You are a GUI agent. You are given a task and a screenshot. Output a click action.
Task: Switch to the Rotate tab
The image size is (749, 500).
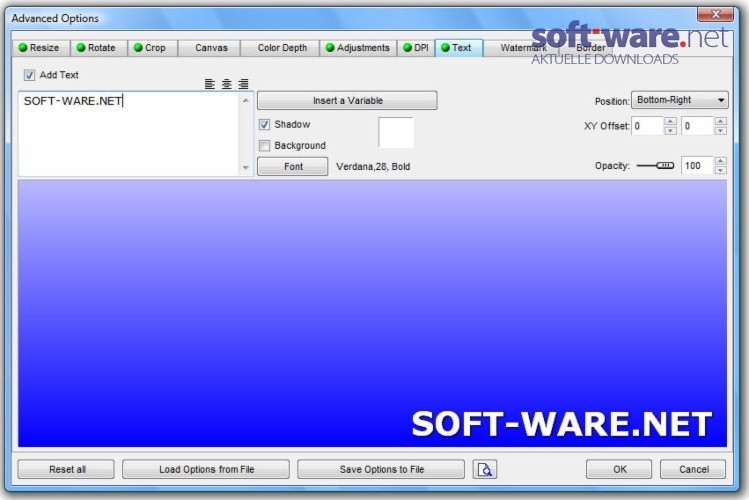coord(99,48)
